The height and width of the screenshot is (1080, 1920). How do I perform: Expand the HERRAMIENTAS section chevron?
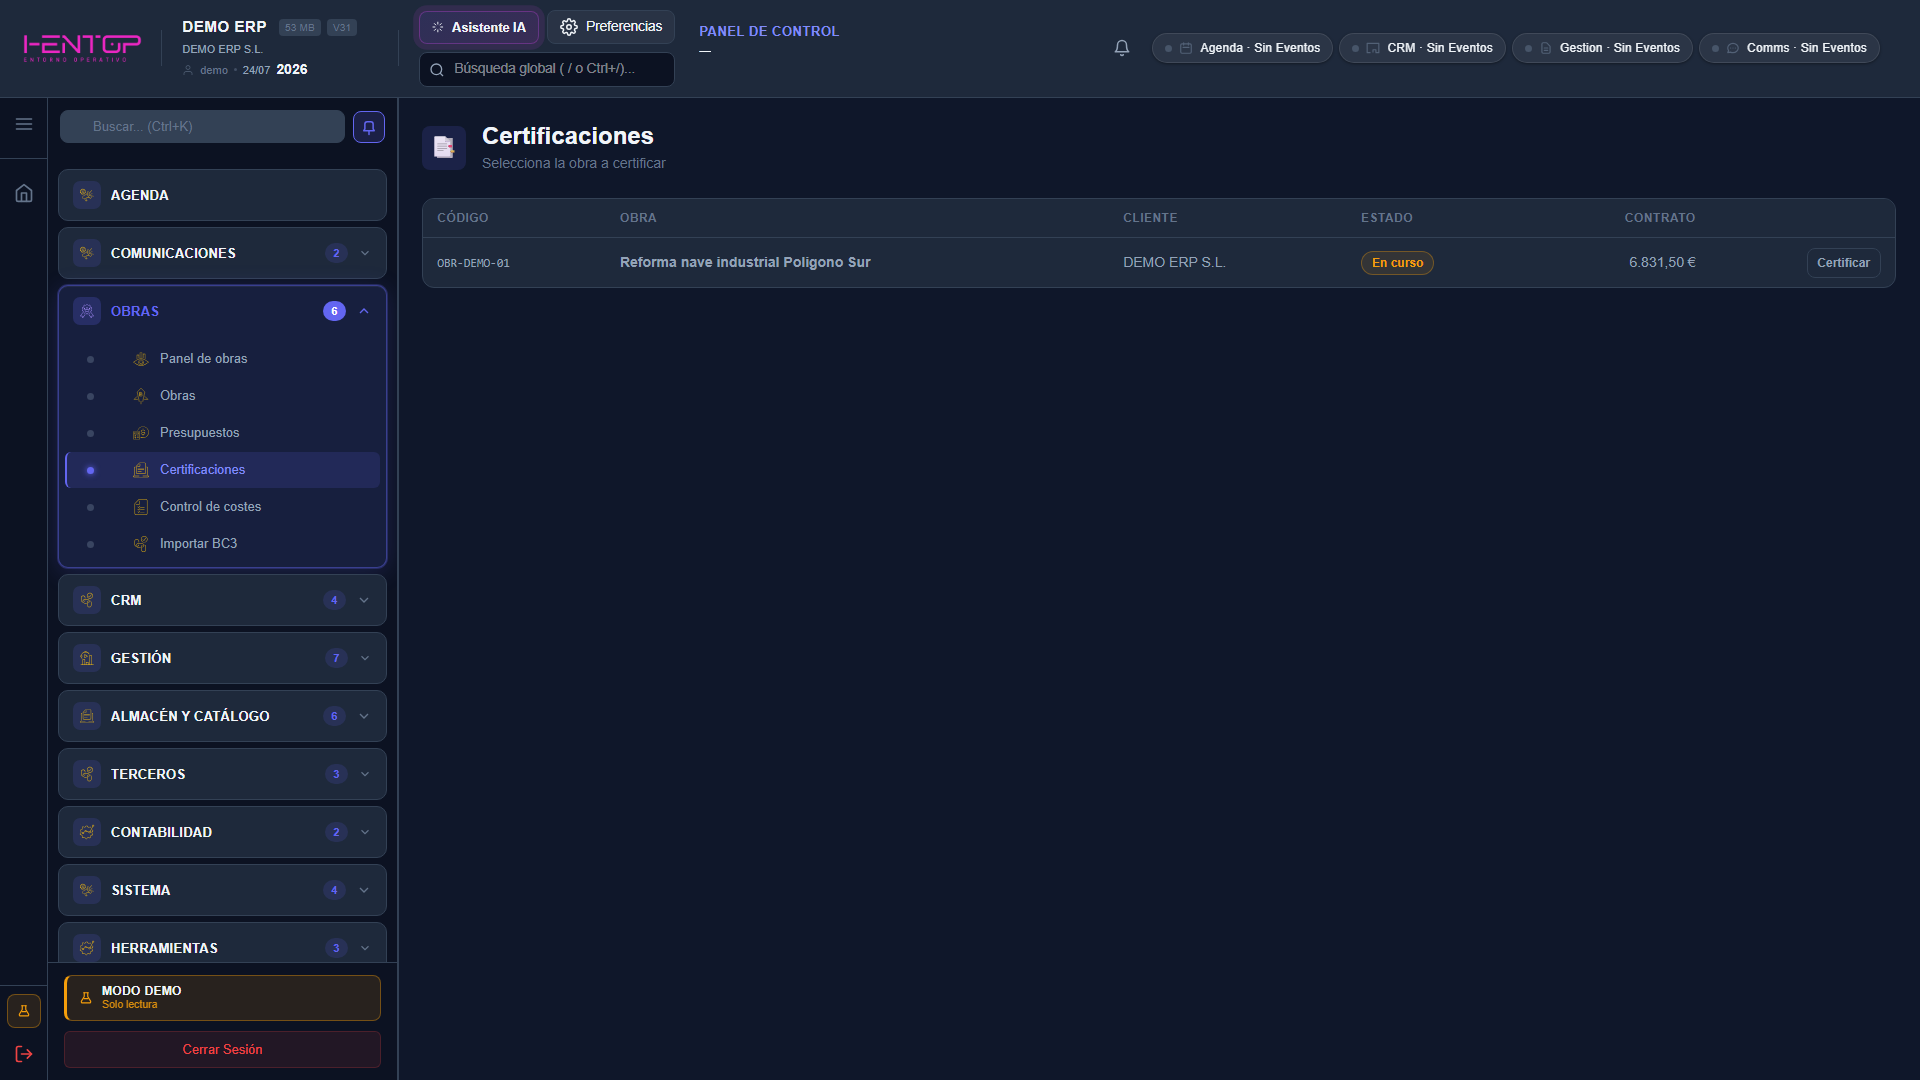point(365,948)
